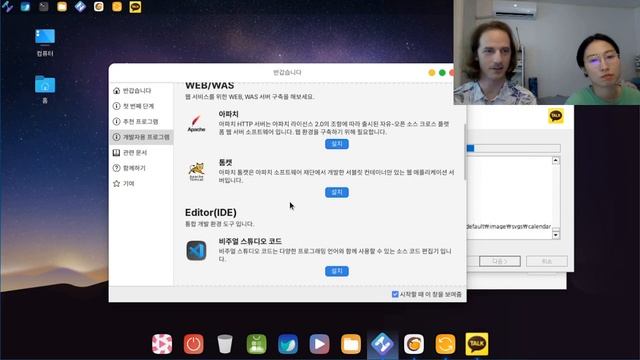The image size is (640, 360).
Task: Launch the blue bird browser from the top panel
Action: click(25, 7)
